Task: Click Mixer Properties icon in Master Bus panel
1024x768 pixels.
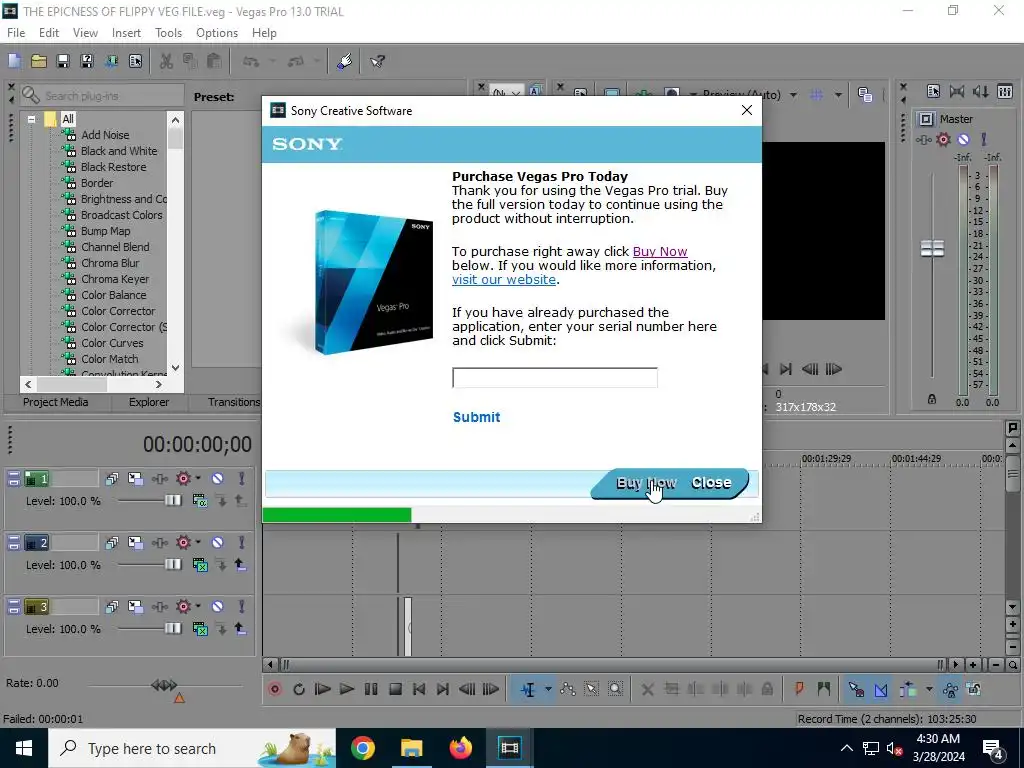Action: pyautogui.click(x=933, y=91)
